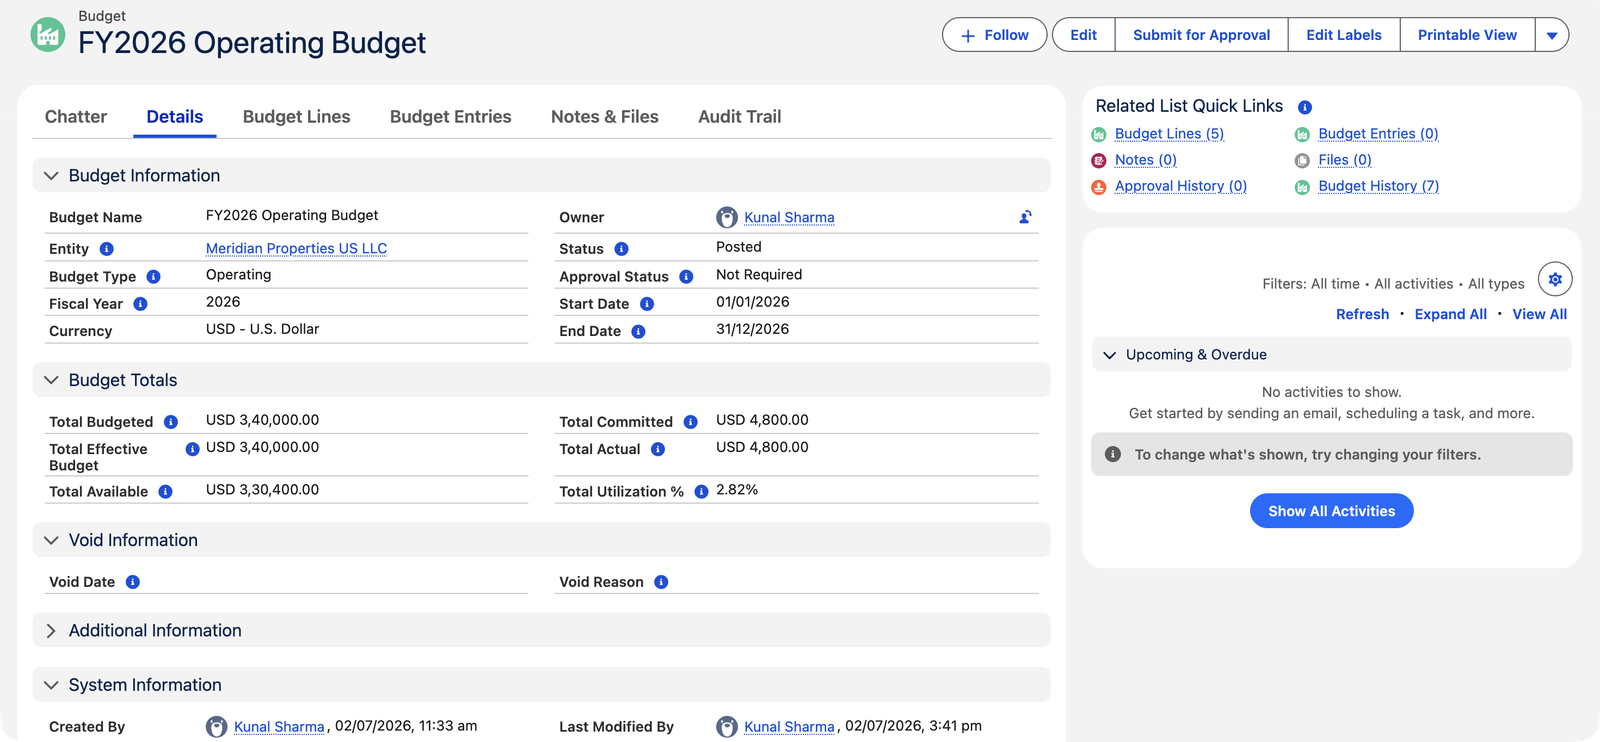The height and width of the screenshot is (742, 1600).
Task: Collapse the Void Information section
Action: 51,540
